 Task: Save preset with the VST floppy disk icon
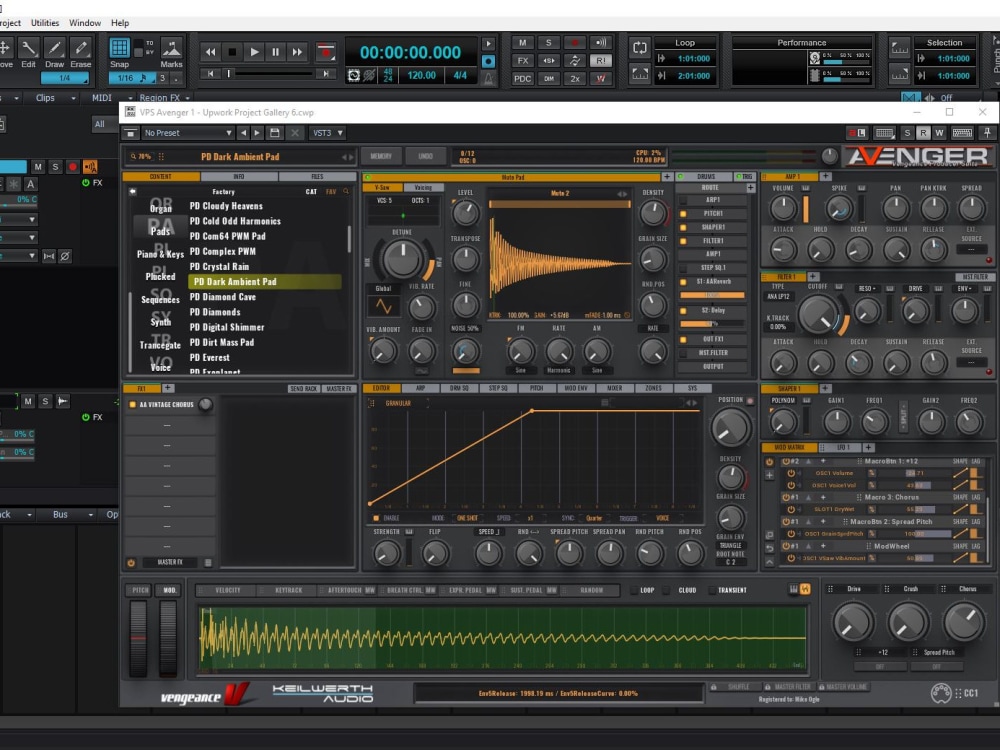275,133
